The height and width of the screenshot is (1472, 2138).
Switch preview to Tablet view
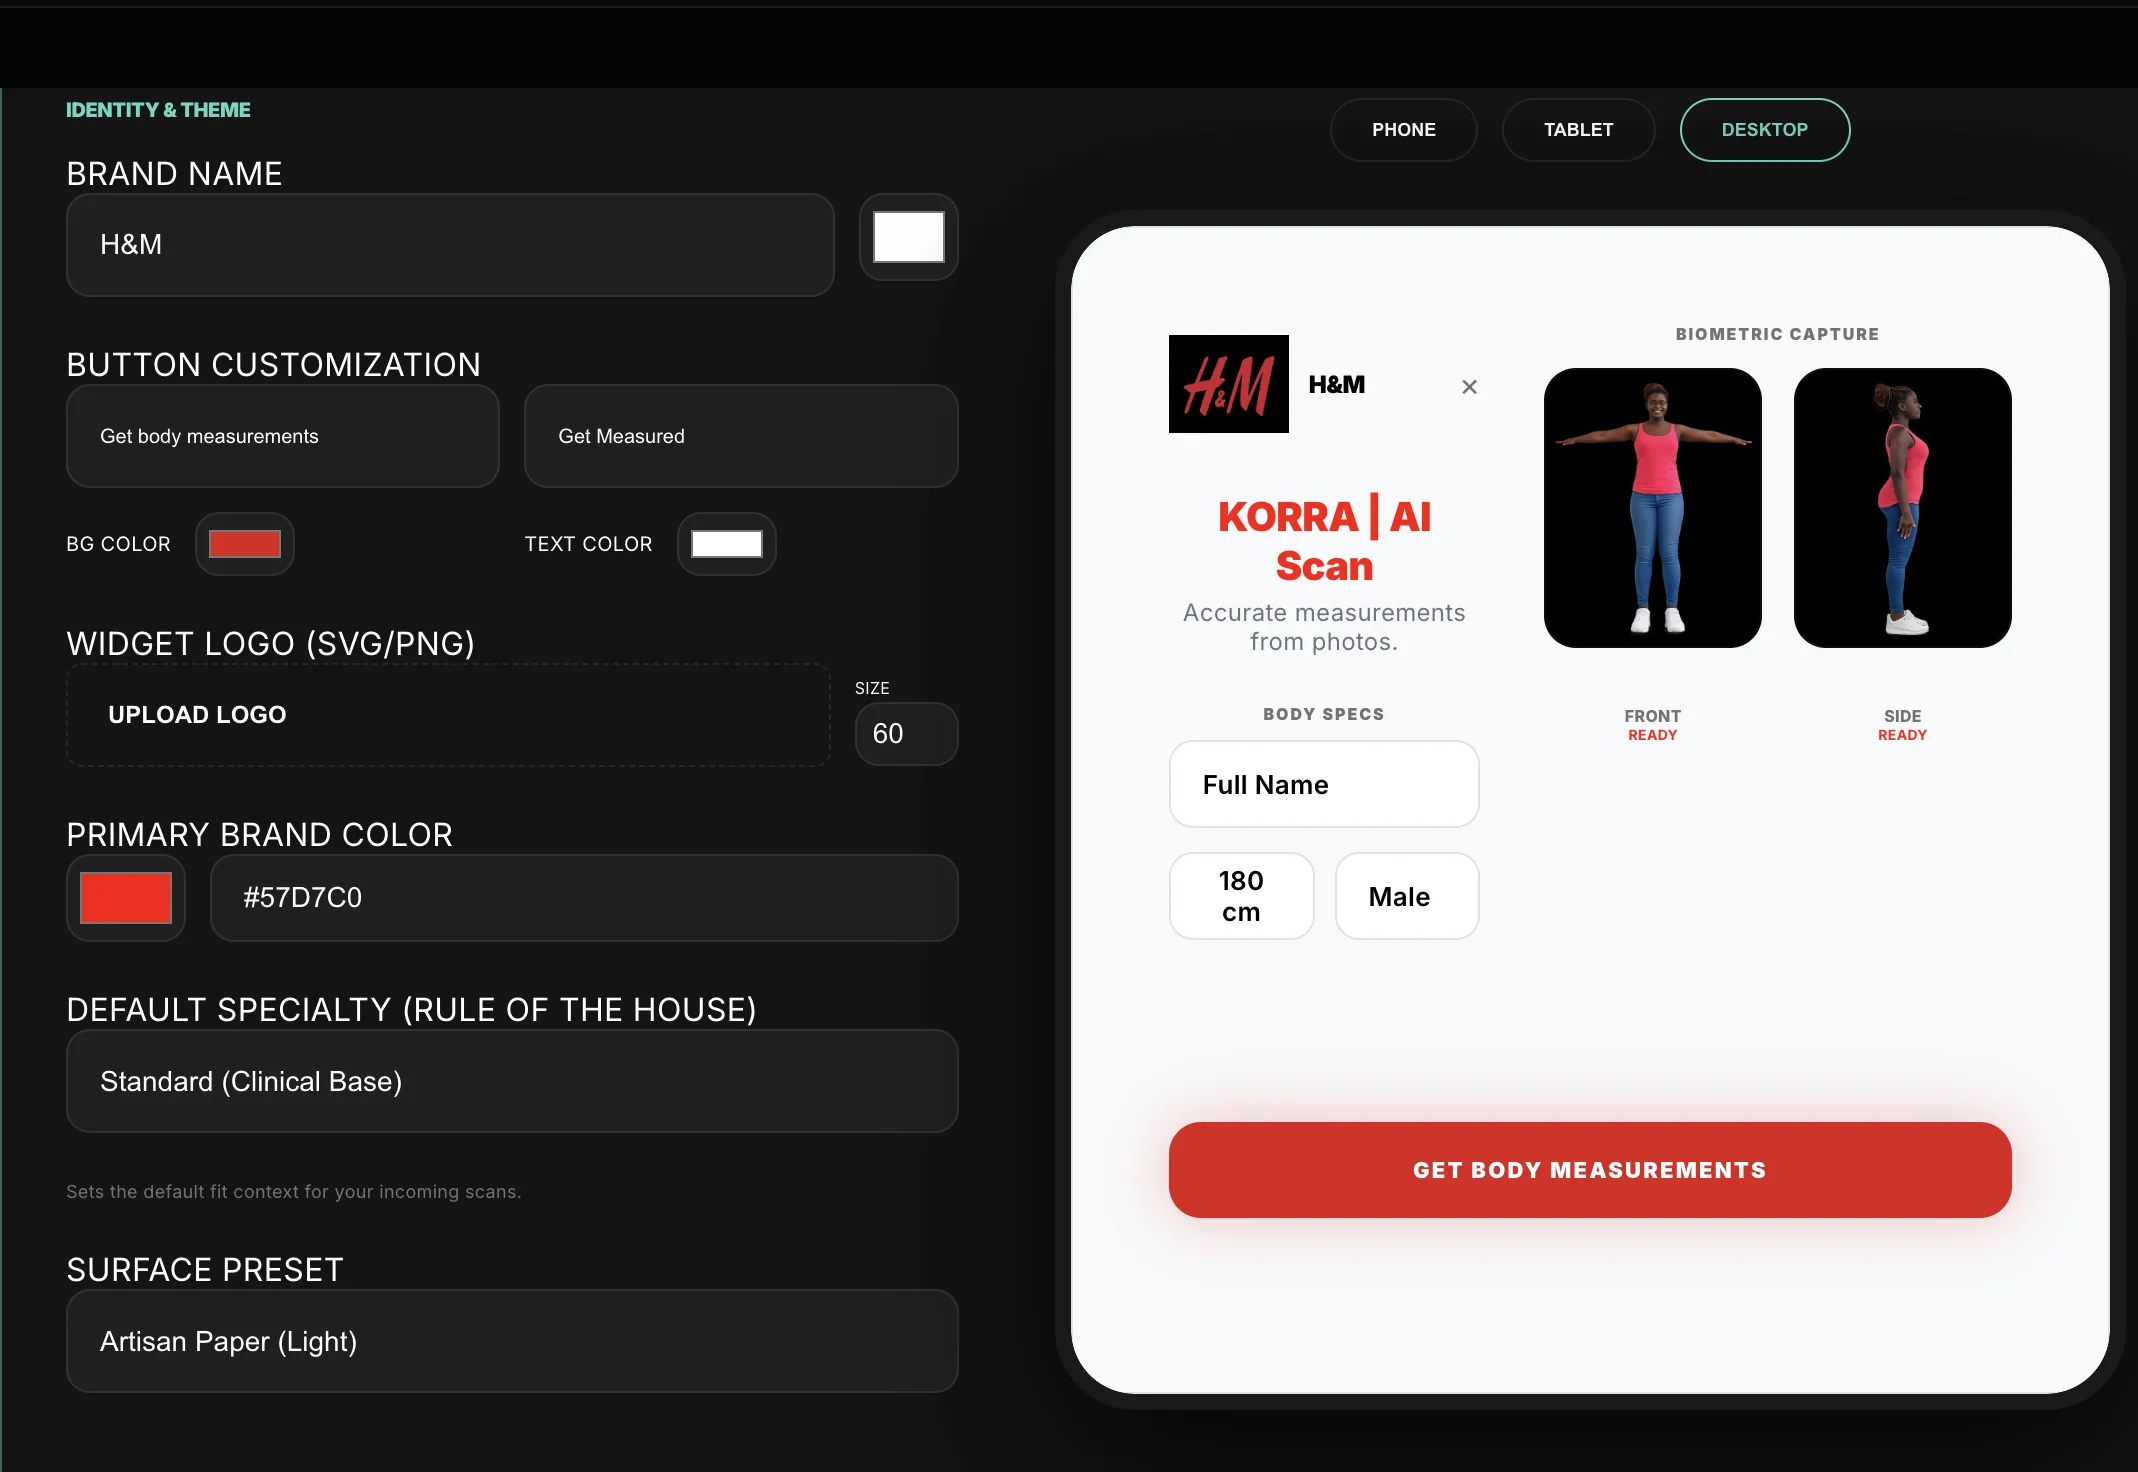pos(1578,130)
